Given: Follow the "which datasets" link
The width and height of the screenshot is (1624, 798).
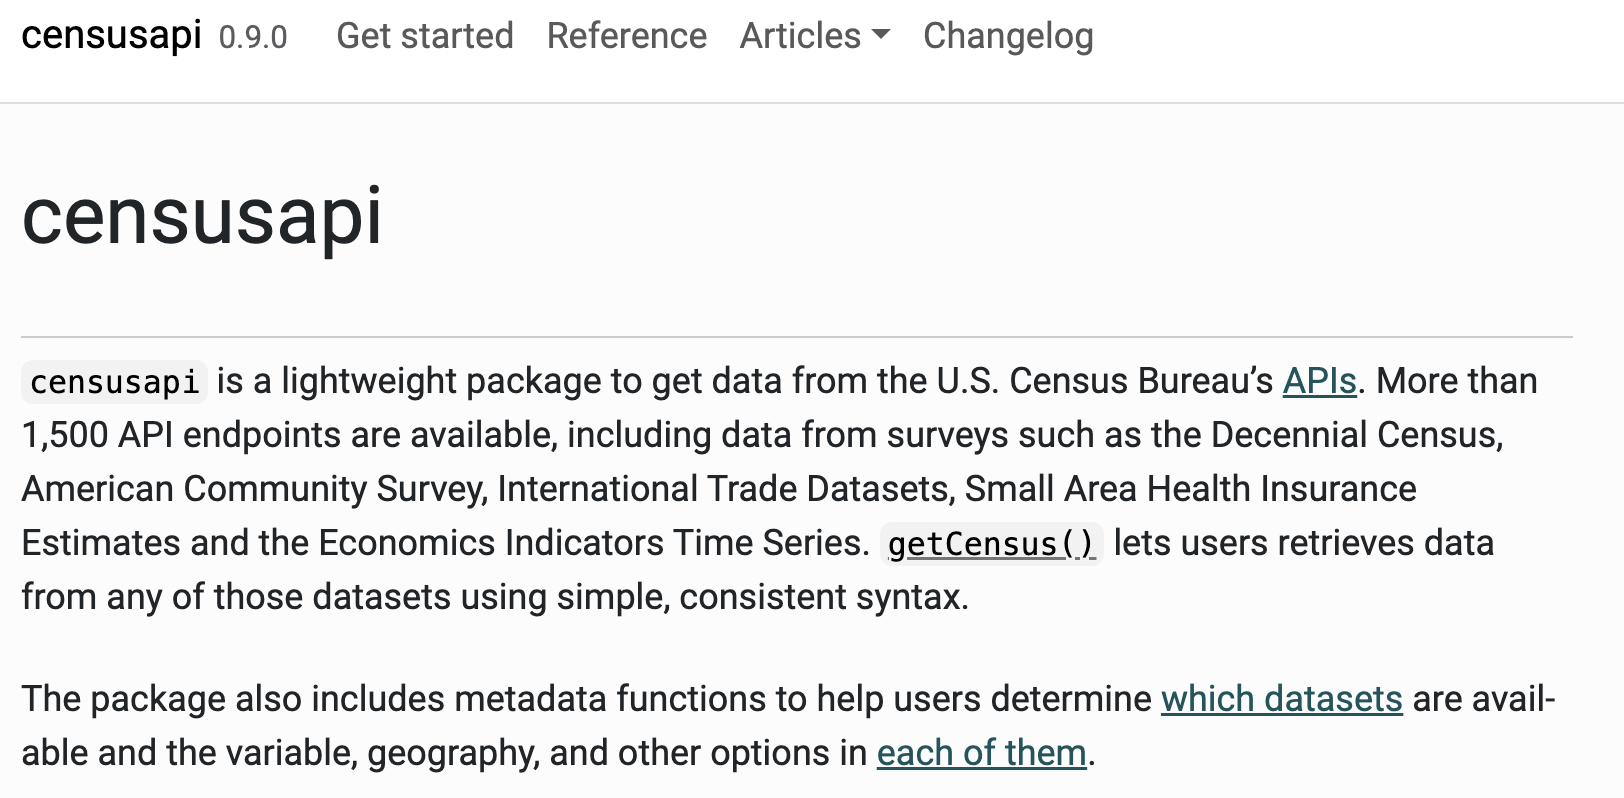Looking at the screenshot, I should pyautogui.click(x=1281, y=699).
